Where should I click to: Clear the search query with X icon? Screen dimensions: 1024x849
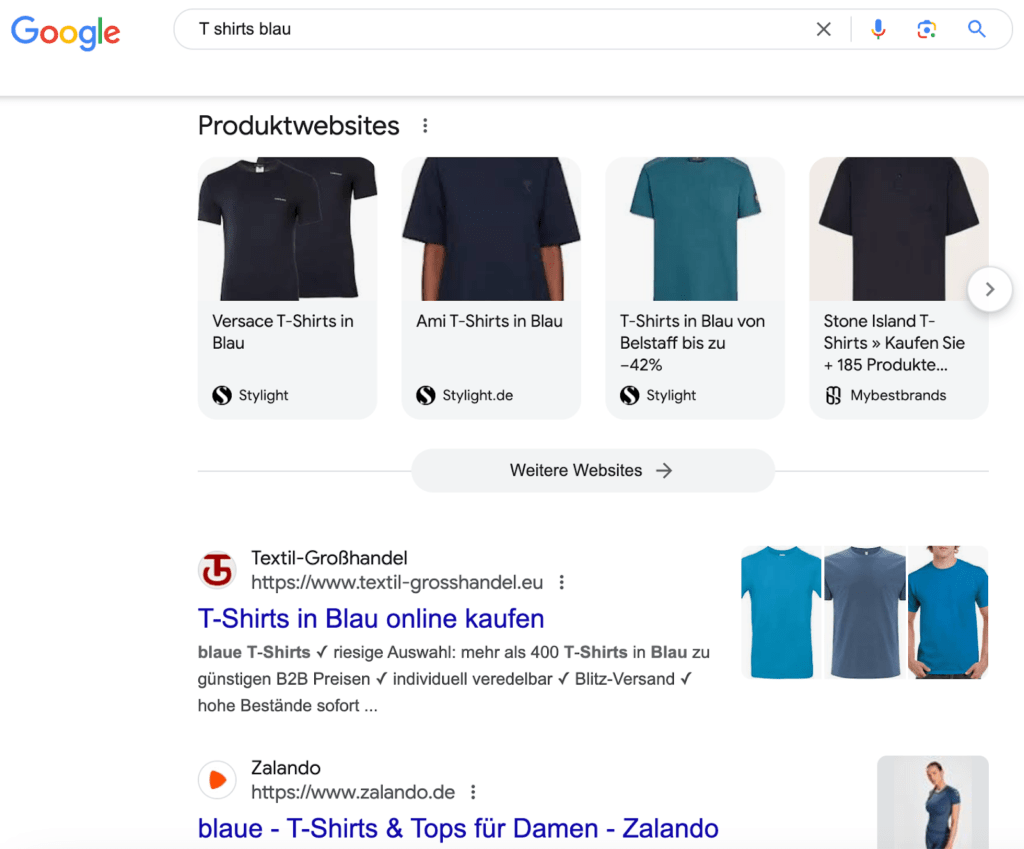tap(823, 30)
